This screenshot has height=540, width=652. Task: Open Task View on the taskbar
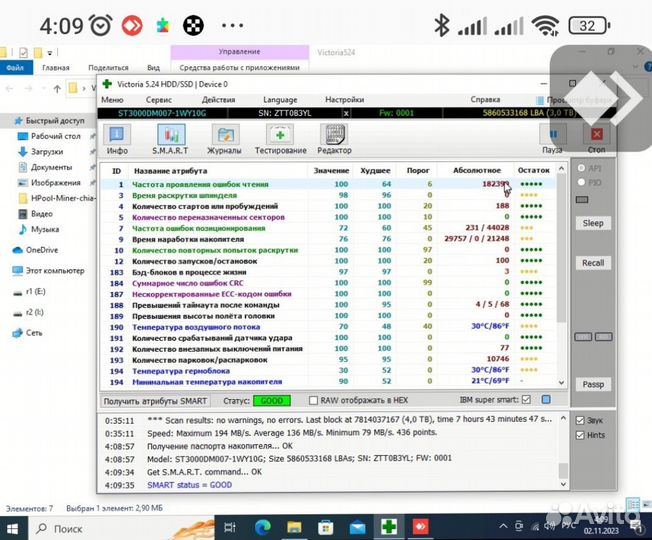point(230,528)
